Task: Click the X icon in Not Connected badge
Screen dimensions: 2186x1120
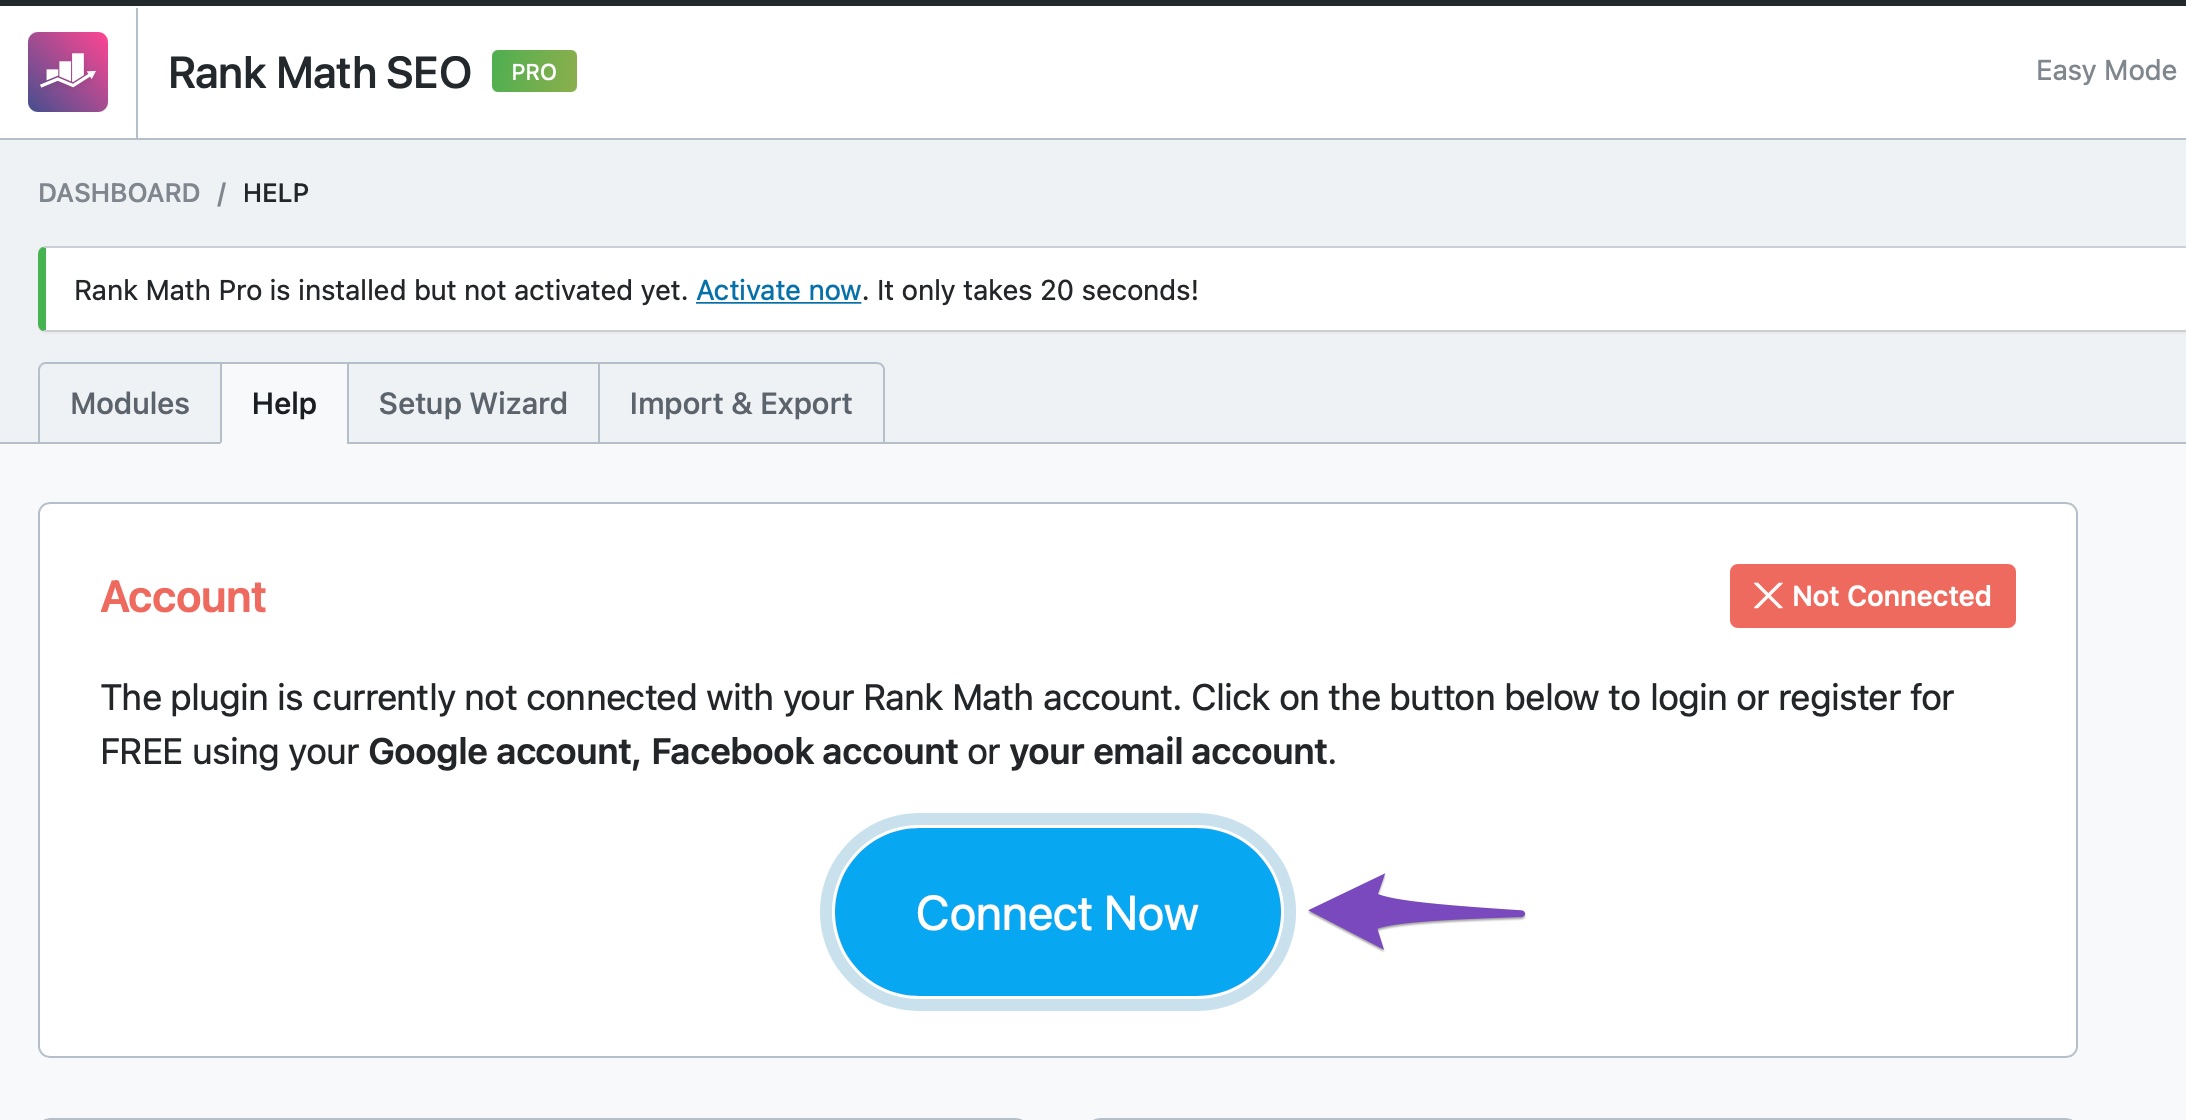Action: click(1767, 596)
